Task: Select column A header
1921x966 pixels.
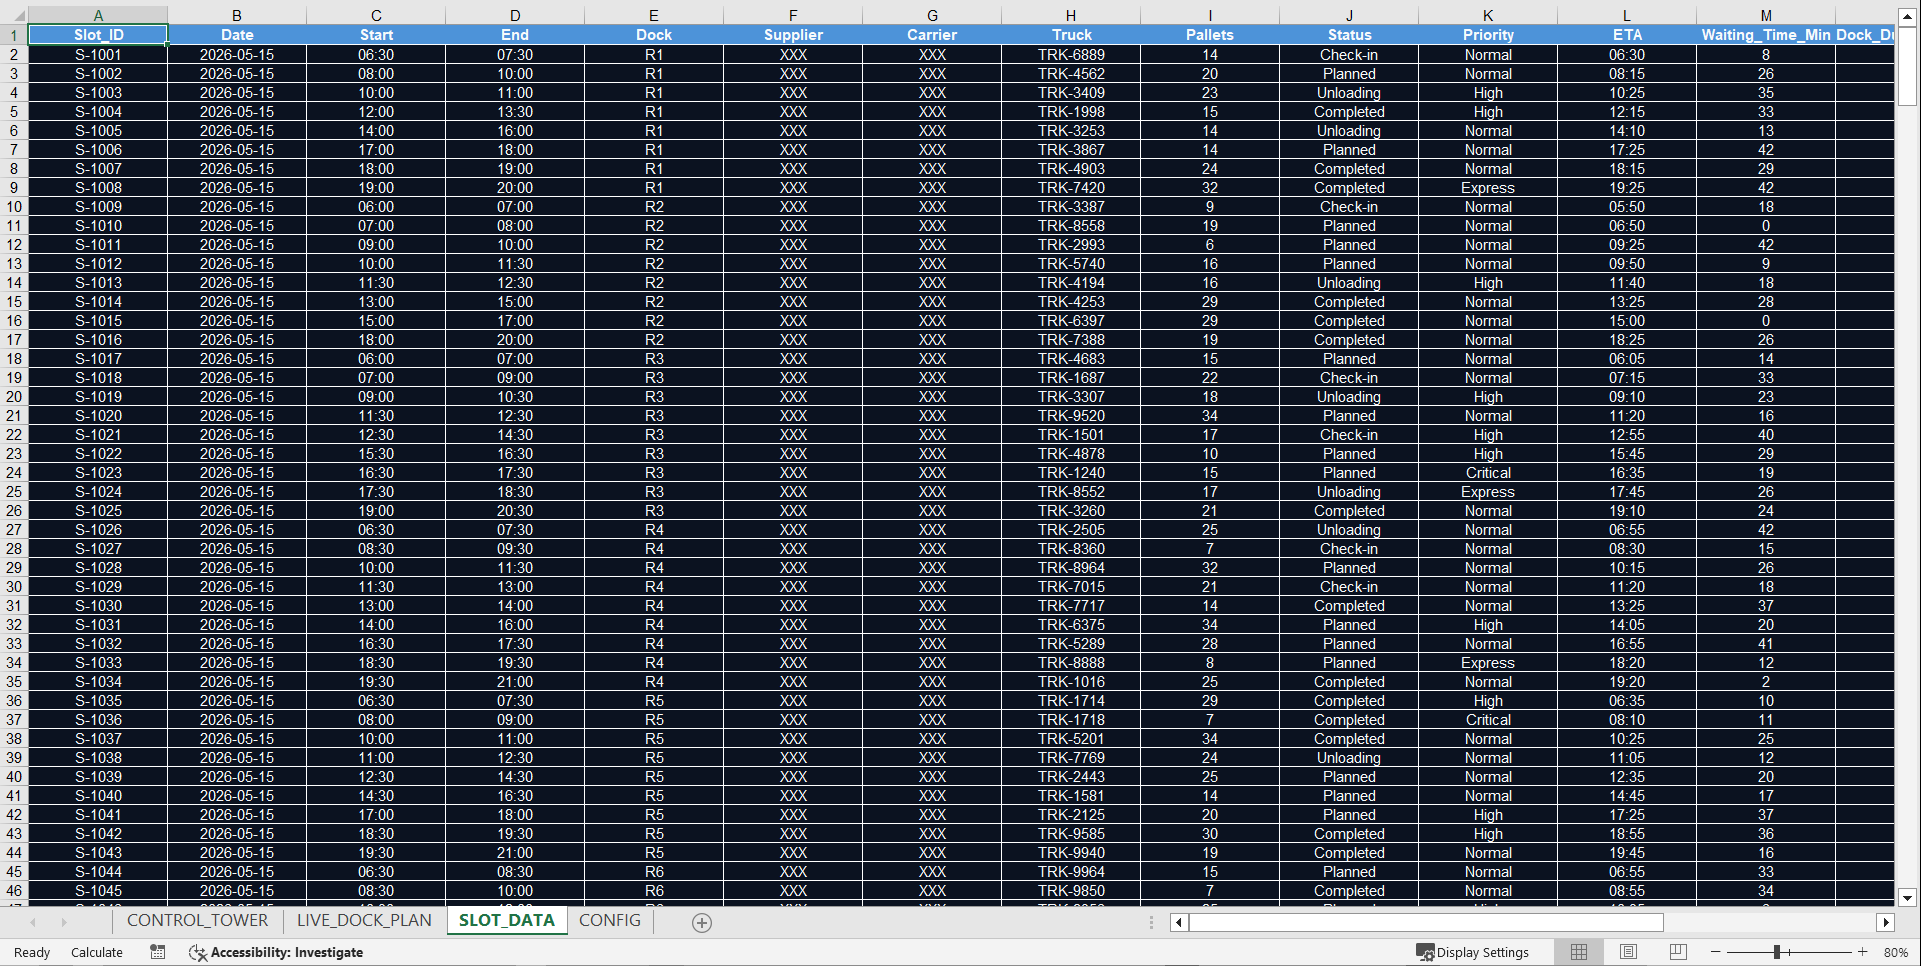Action: pos(98,16)
